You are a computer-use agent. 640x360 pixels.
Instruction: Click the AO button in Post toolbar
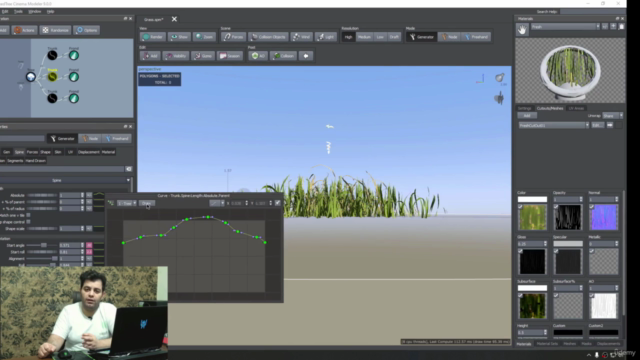pos(258,56)
